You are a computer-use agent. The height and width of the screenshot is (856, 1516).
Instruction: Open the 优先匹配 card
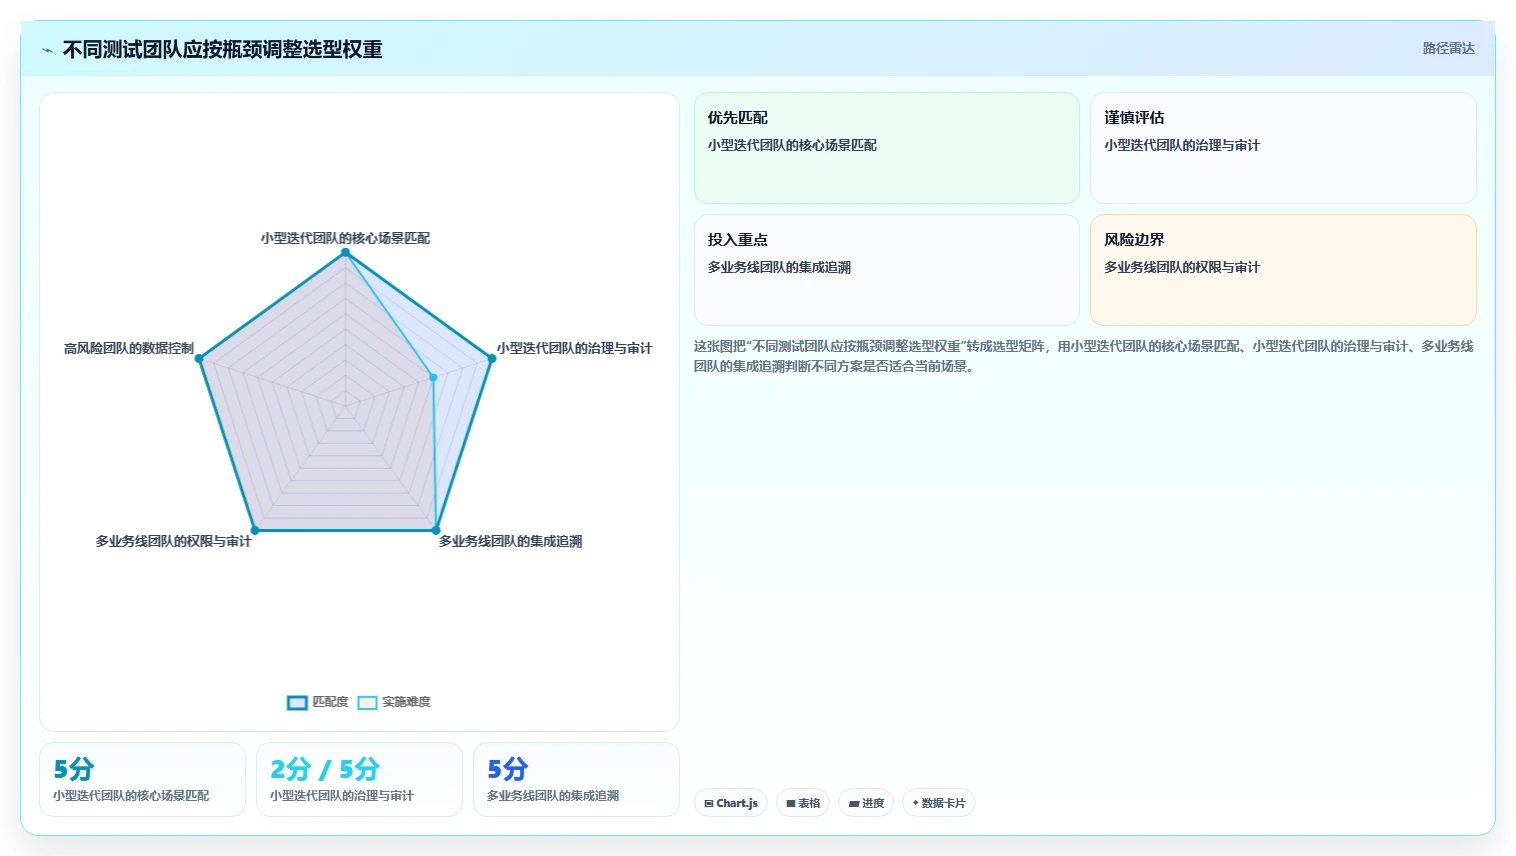tap(887, 148)
